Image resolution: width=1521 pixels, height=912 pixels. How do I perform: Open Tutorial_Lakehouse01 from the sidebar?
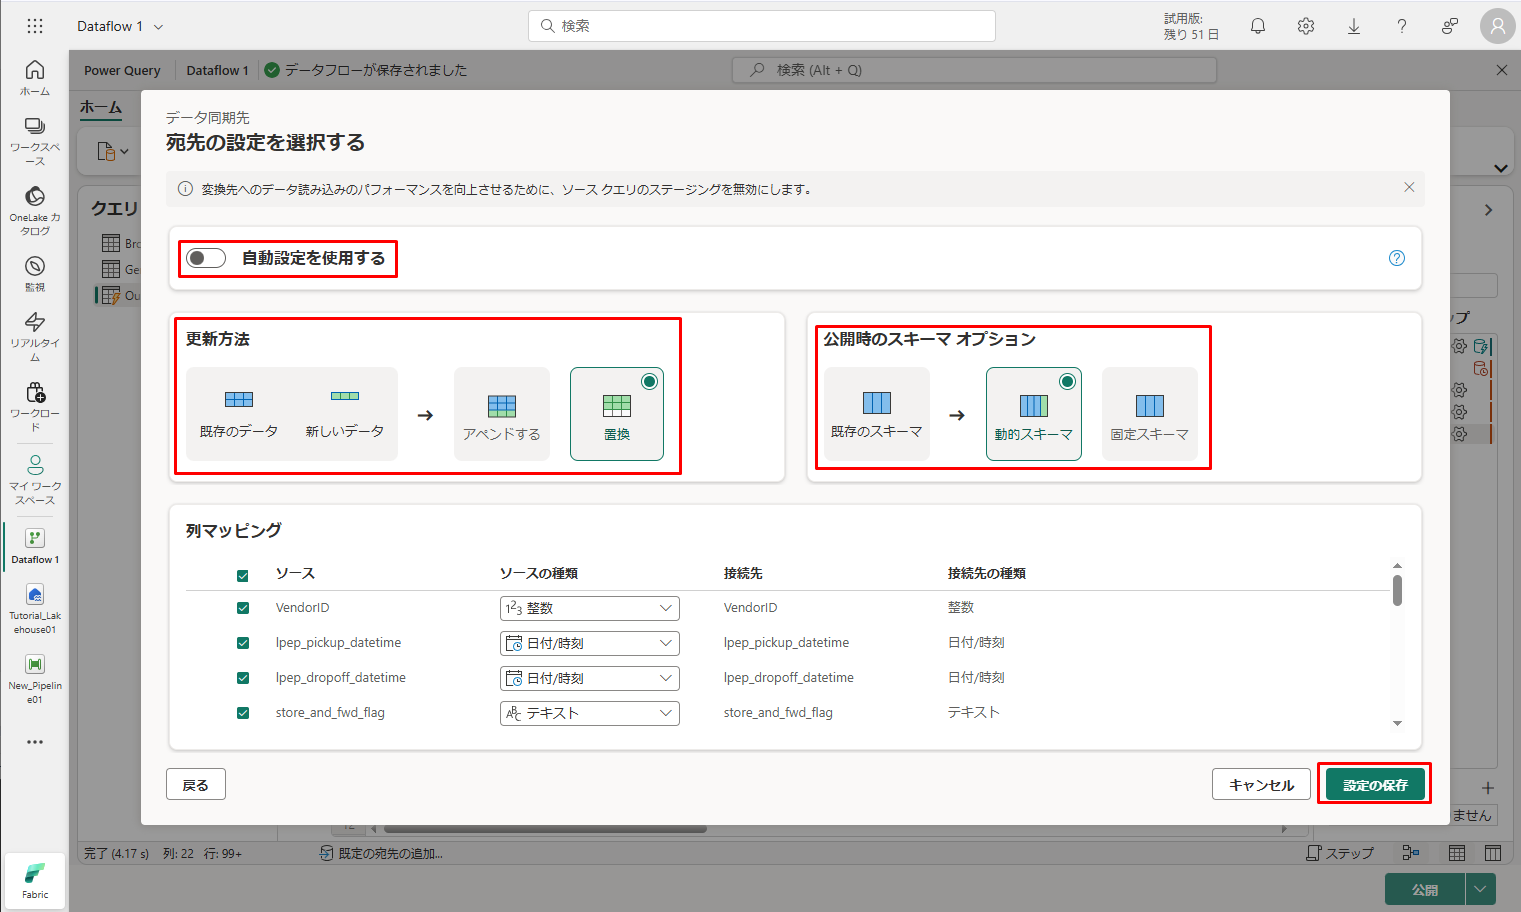click(x=35, y=608)
